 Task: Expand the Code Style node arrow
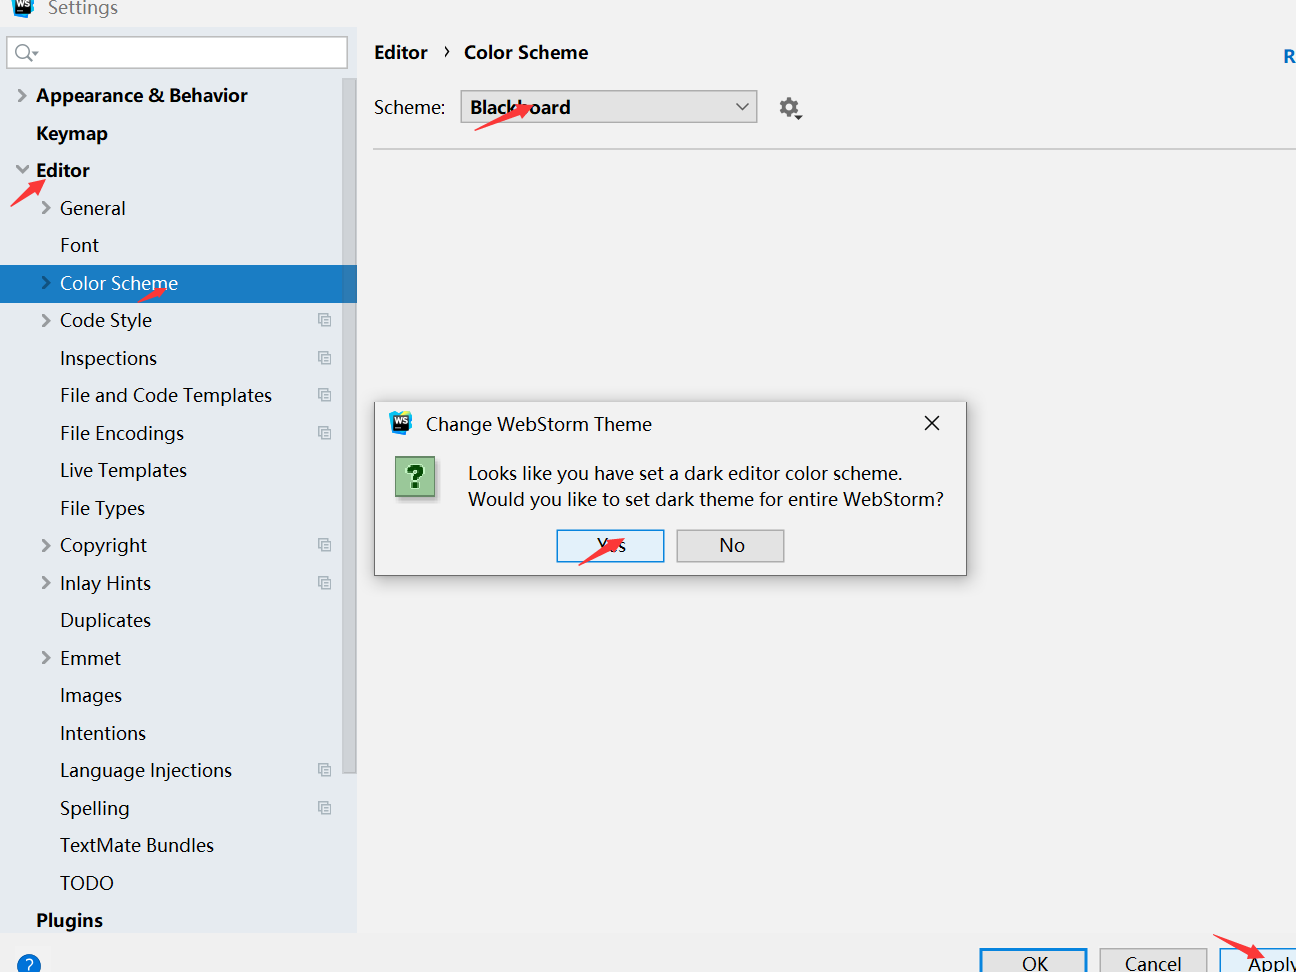[x=46, y=320]
